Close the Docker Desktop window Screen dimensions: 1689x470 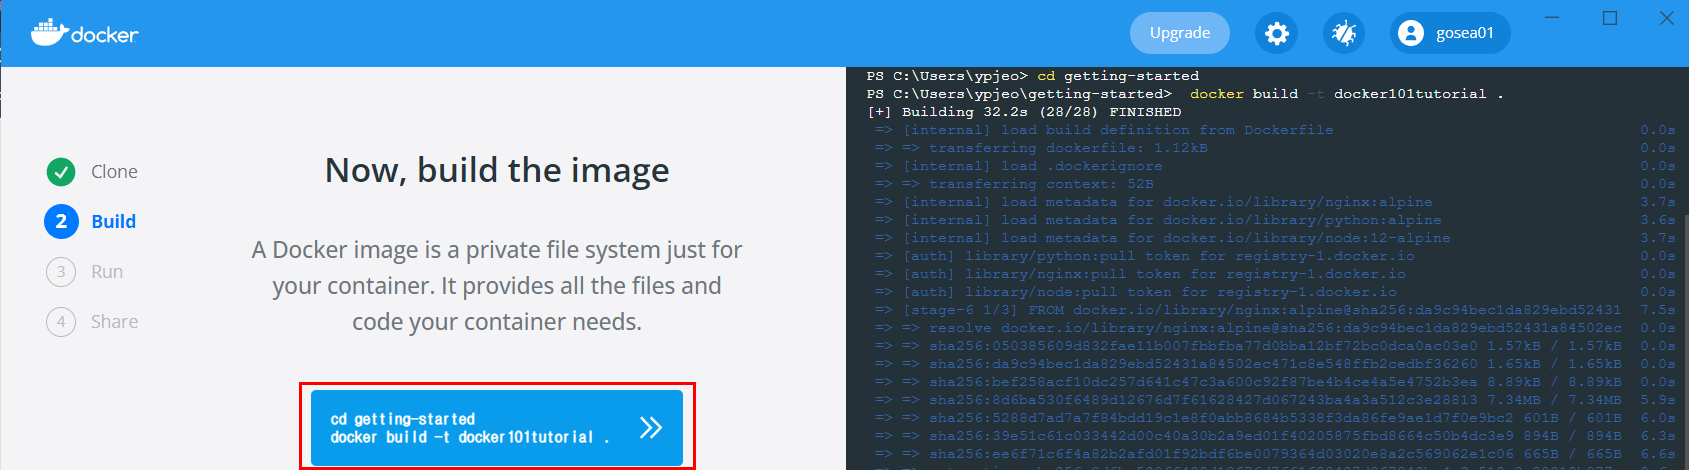[x=1667, y=18]
